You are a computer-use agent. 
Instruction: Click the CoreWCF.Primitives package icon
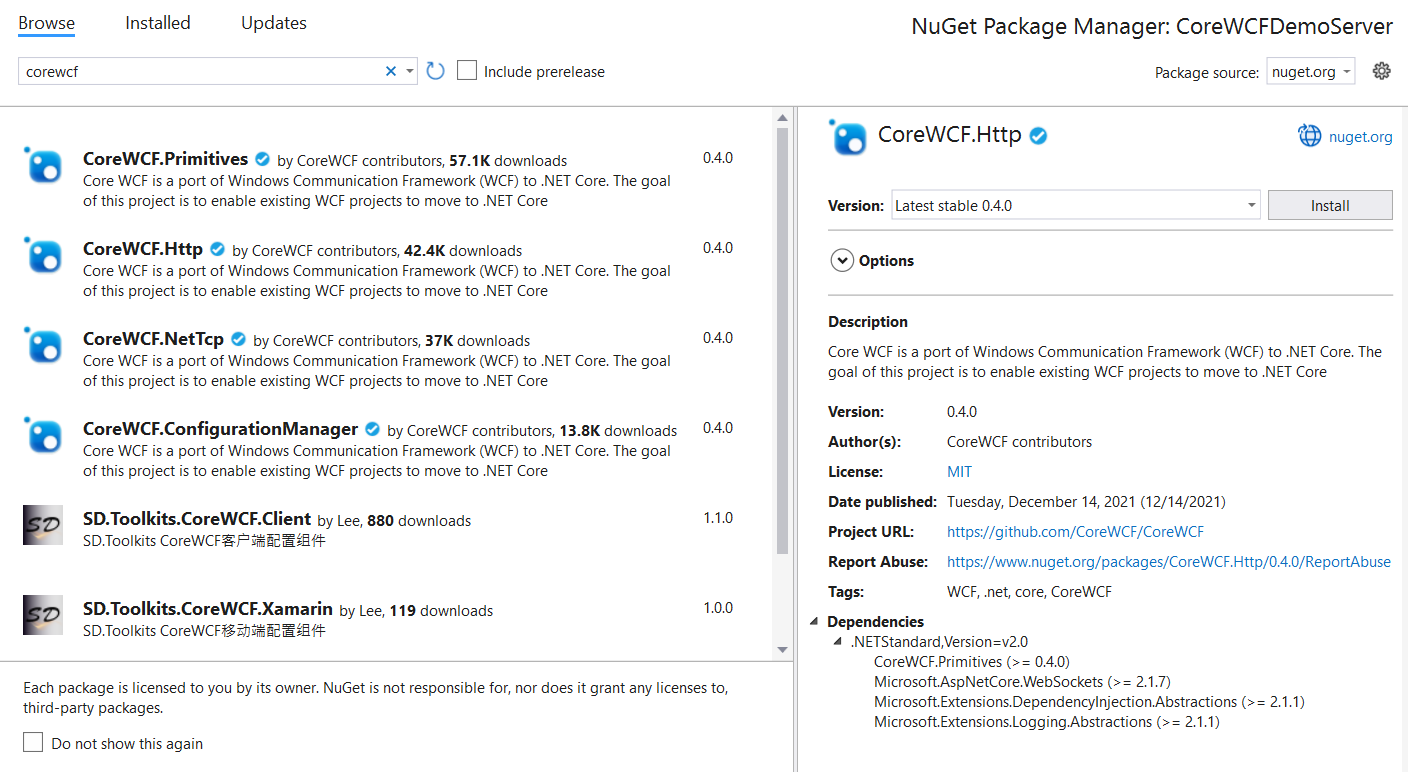coord(44,165)
